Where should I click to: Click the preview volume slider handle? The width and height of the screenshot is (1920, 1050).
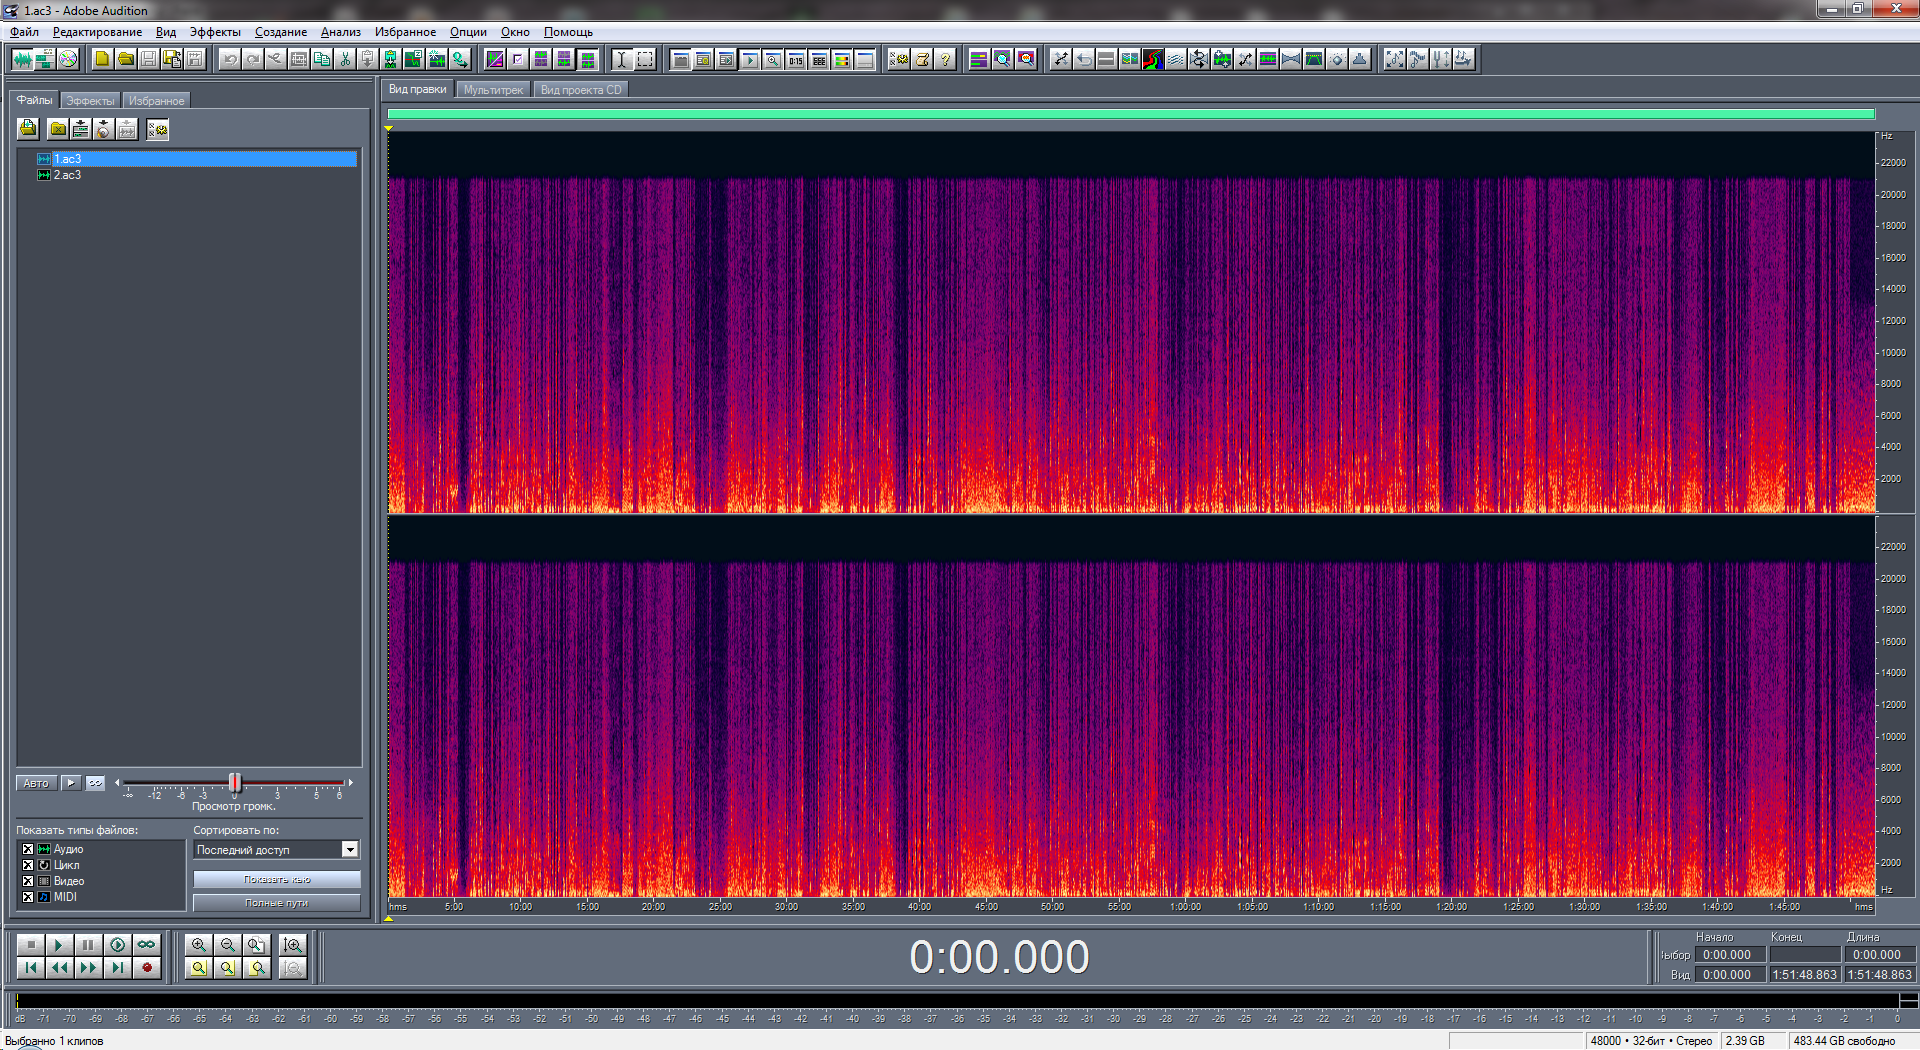(235, 782)
